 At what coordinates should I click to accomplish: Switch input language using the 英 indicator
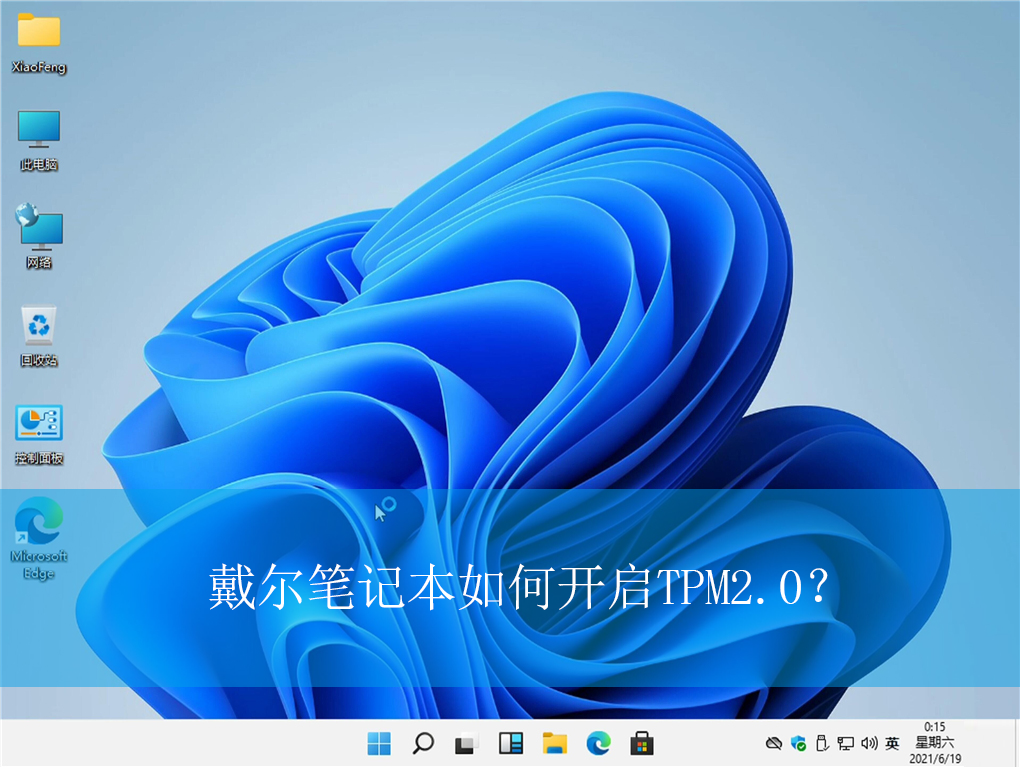click(x=891, y=743)
